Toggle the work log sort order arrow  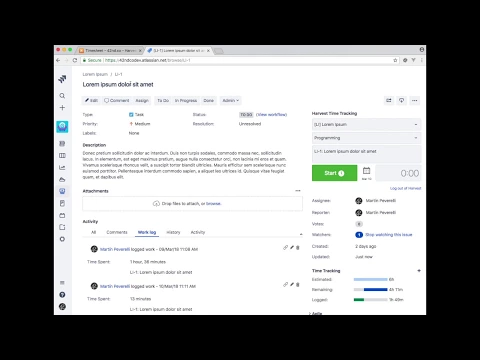click(301, 234)
